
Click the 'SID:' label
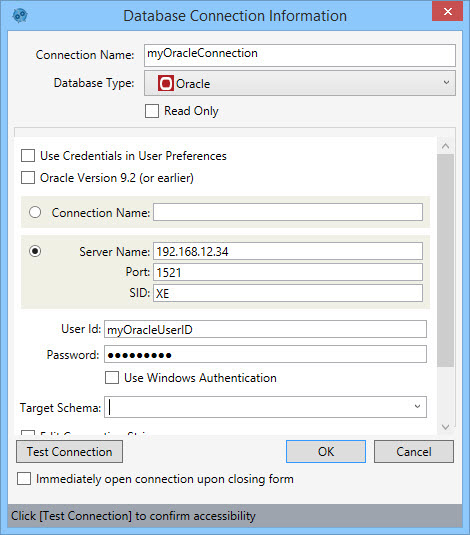[x=140, y=293]
